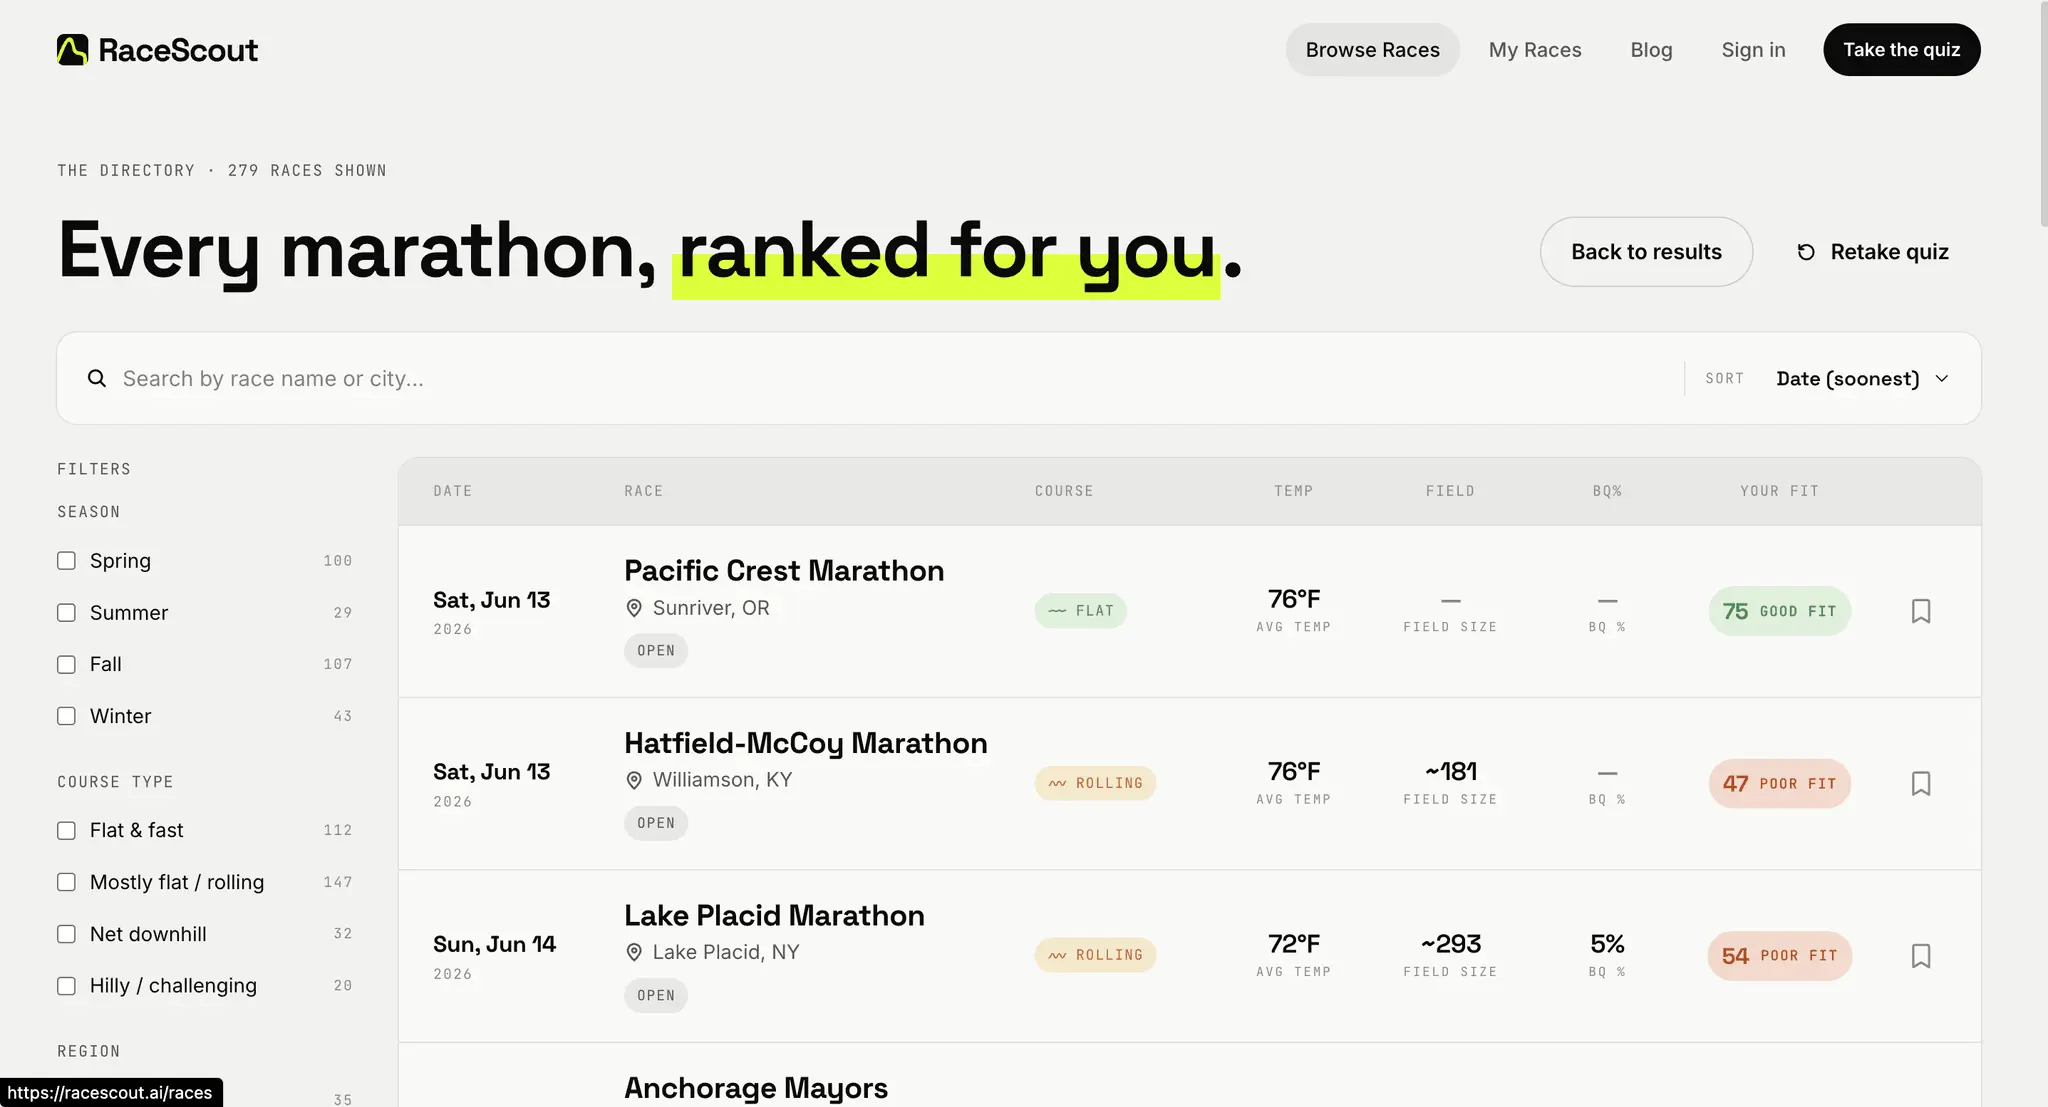This screenshot has width=2048, height=1107.
Task: Tick the Flat & fast course filter
Action: [66, 830]
